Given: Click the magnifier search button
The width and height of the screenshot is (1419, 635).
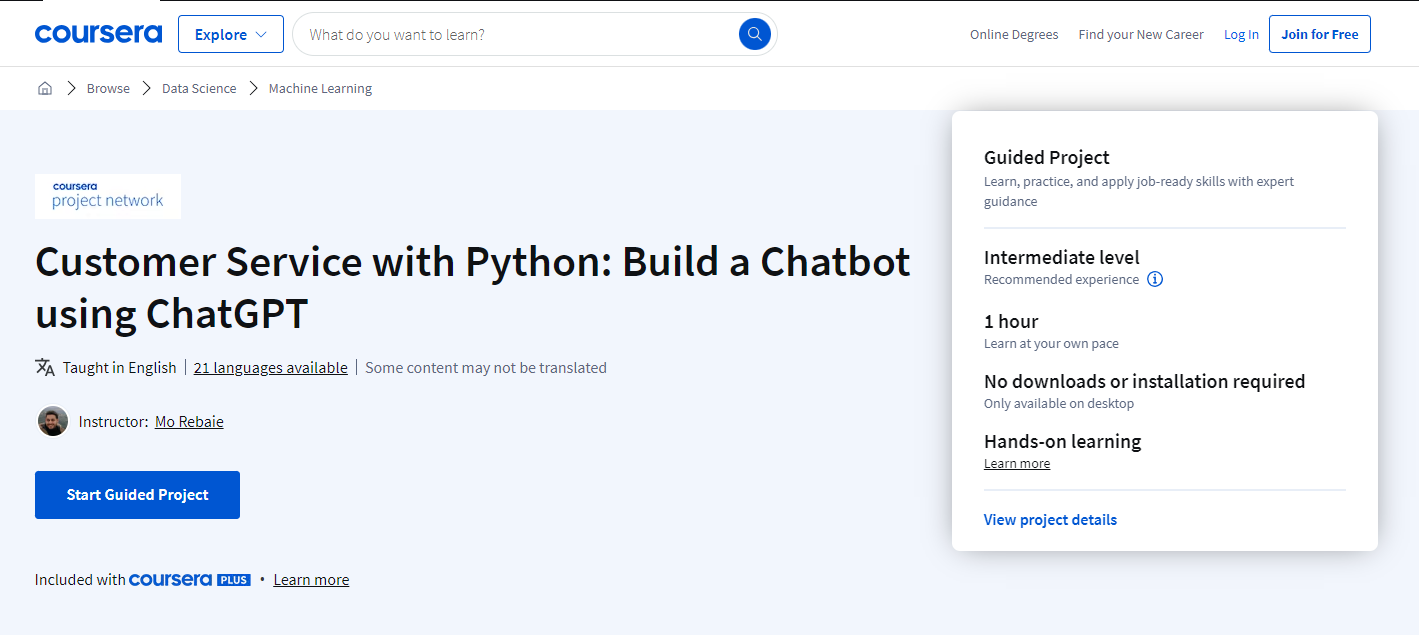Looking at the screenshot, I should point(755,34).
